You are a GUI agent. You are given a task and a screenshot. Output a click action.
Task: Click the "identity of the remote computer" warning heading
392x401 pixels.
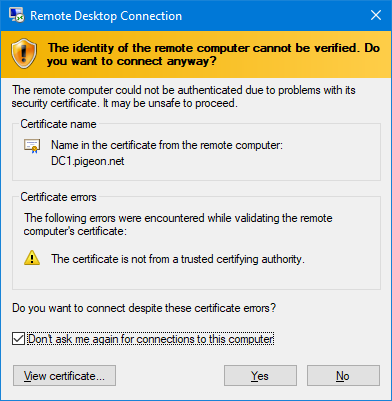[213, 54]
